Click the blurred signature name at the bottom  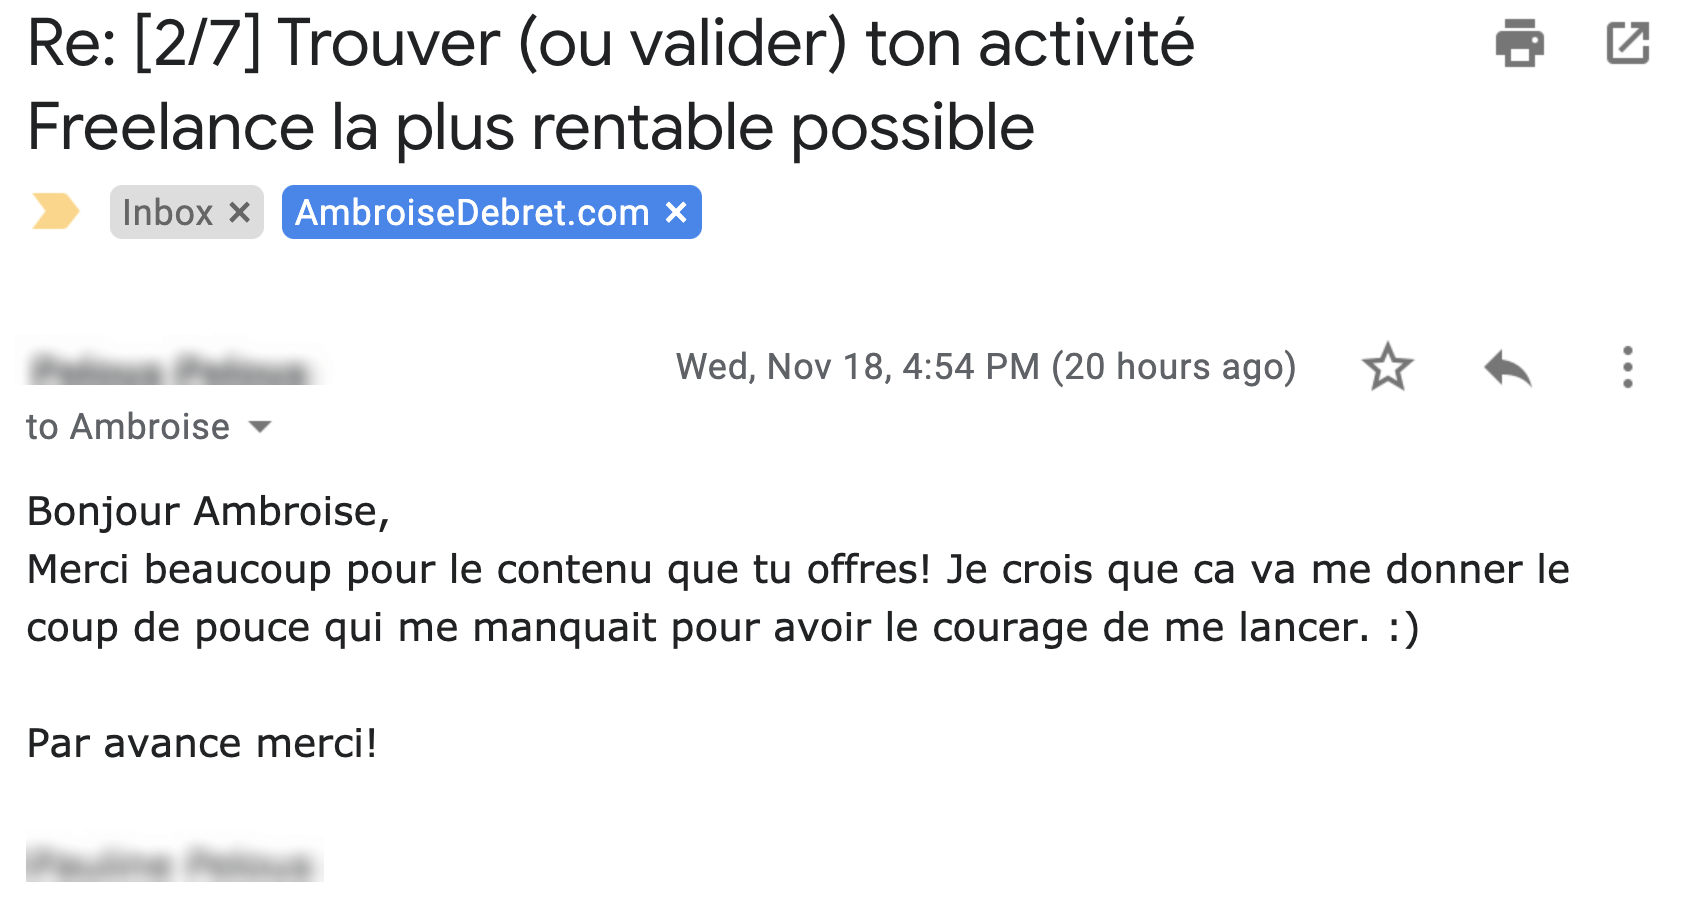click(173, 862)
